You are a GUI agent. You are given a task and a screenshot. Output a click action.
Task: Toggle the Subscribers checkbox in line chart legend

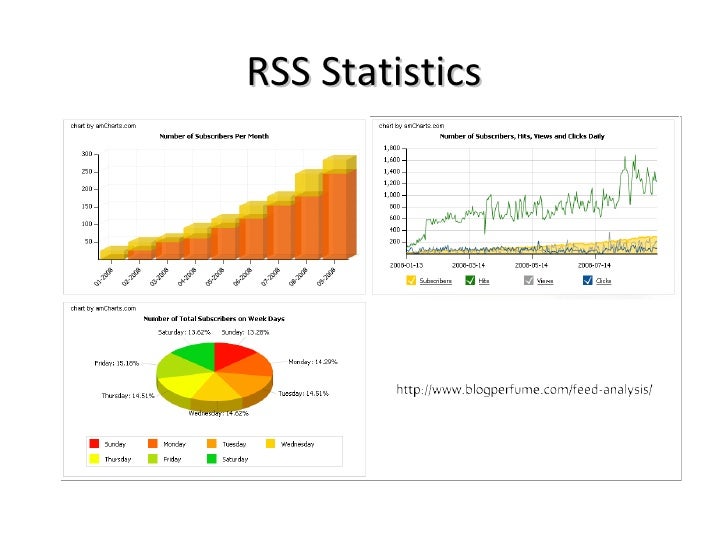click(x=411, y=280)
